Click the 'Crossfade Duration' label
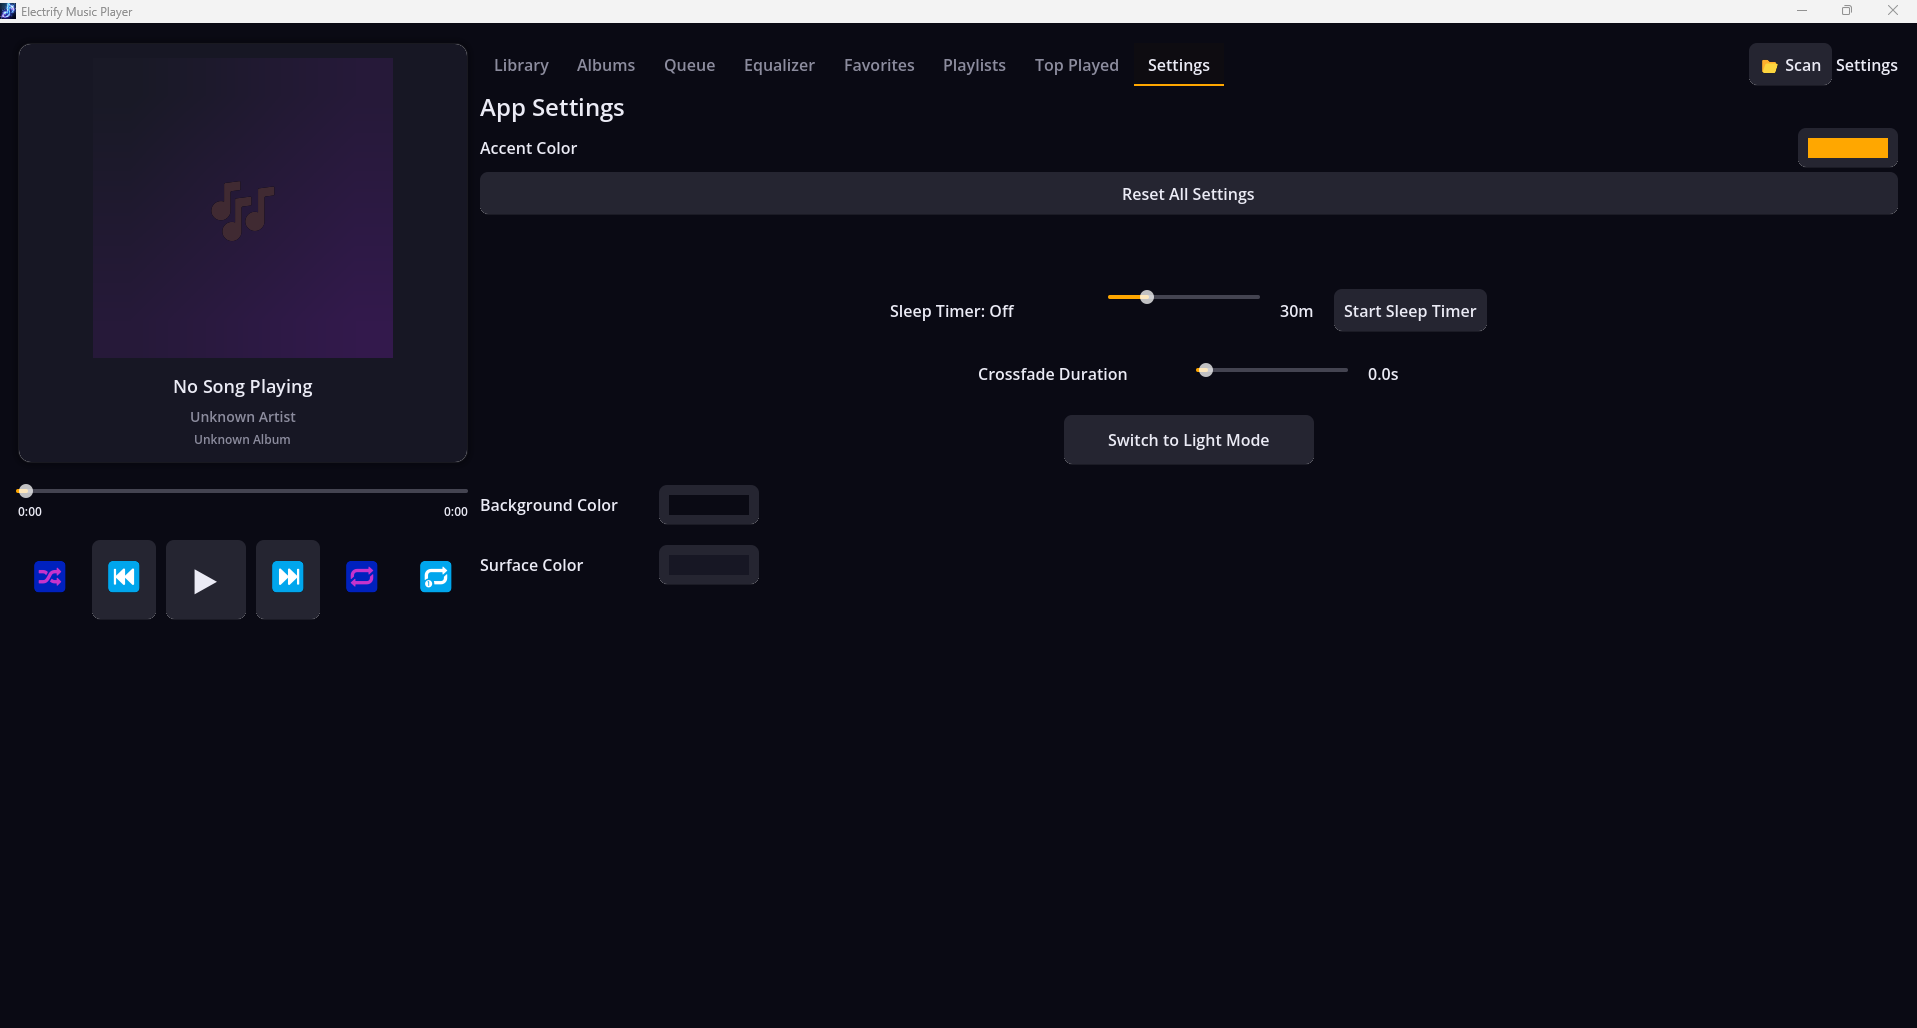The width and height of the screenshot is (1917, 1028). pos(1052,374)
